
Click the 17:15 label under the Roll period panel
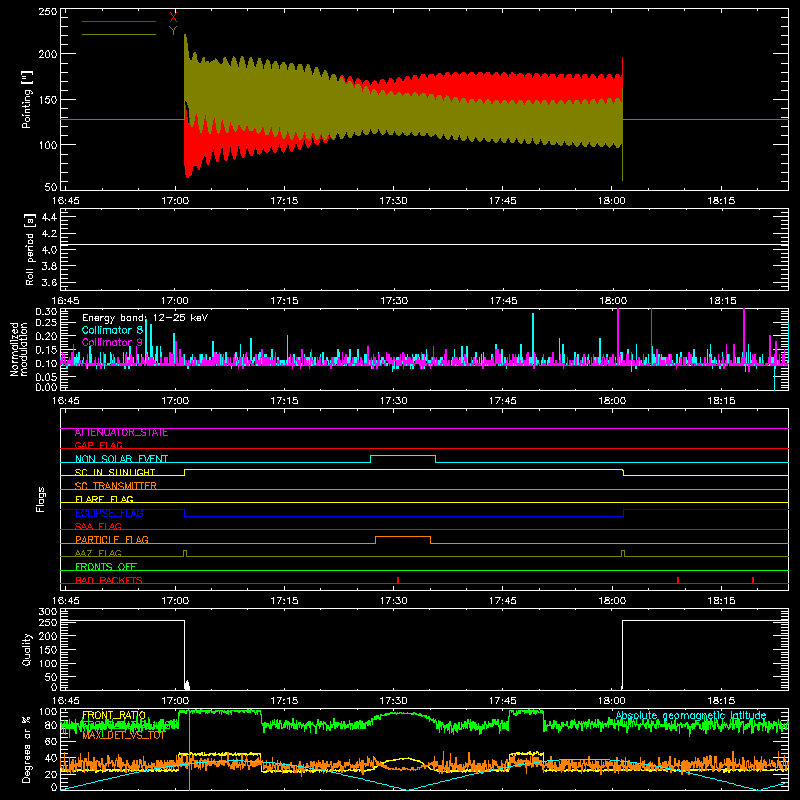284,301
